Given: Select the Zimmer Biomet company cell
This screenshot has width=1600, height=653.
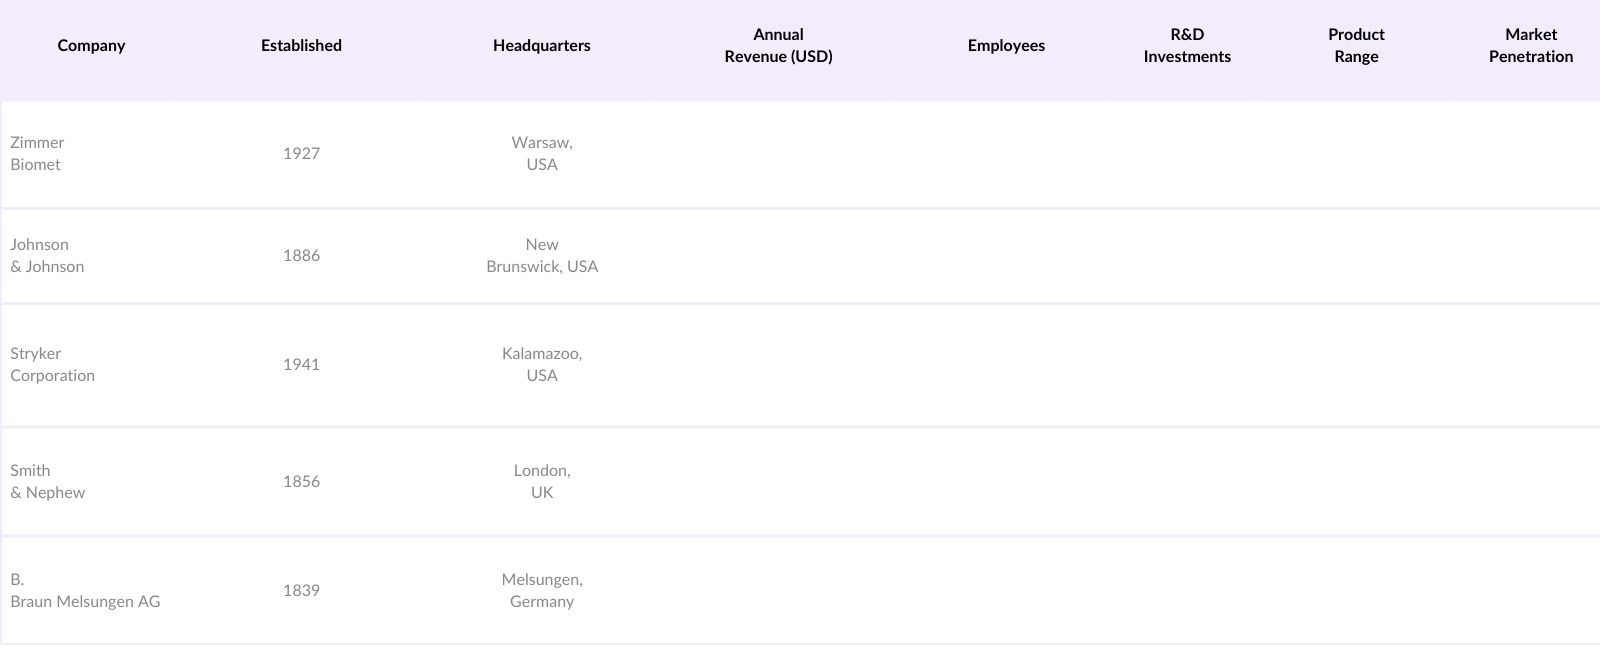Looking at the screenshot, I should pyautogui.click(x=37, y=154).
